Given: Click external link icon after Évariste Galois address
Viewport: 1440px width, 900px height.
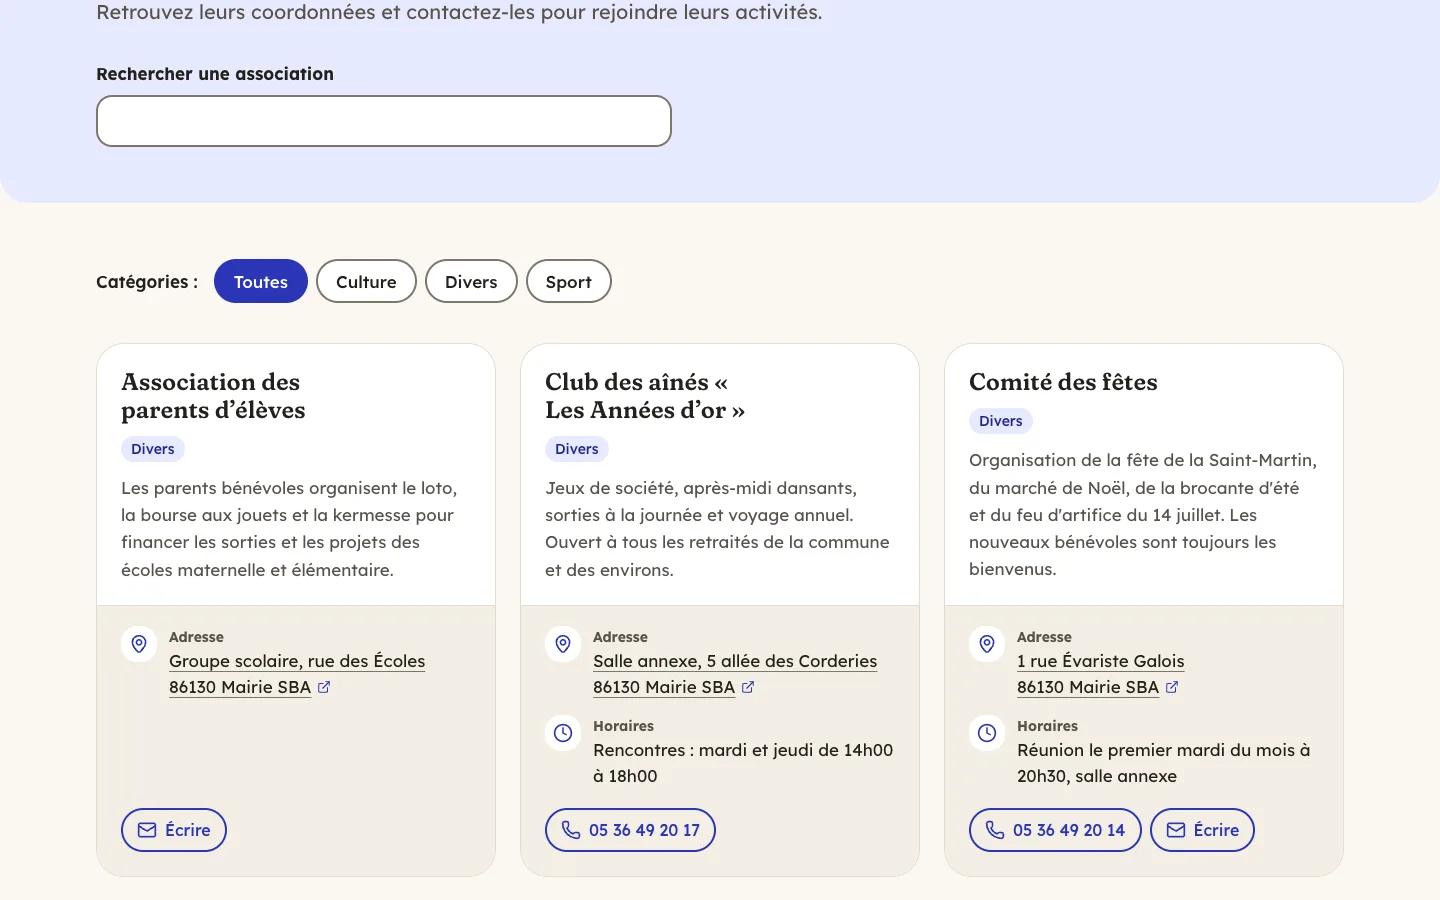Looking at the screenshot, I should click(x=1172, y=687).
